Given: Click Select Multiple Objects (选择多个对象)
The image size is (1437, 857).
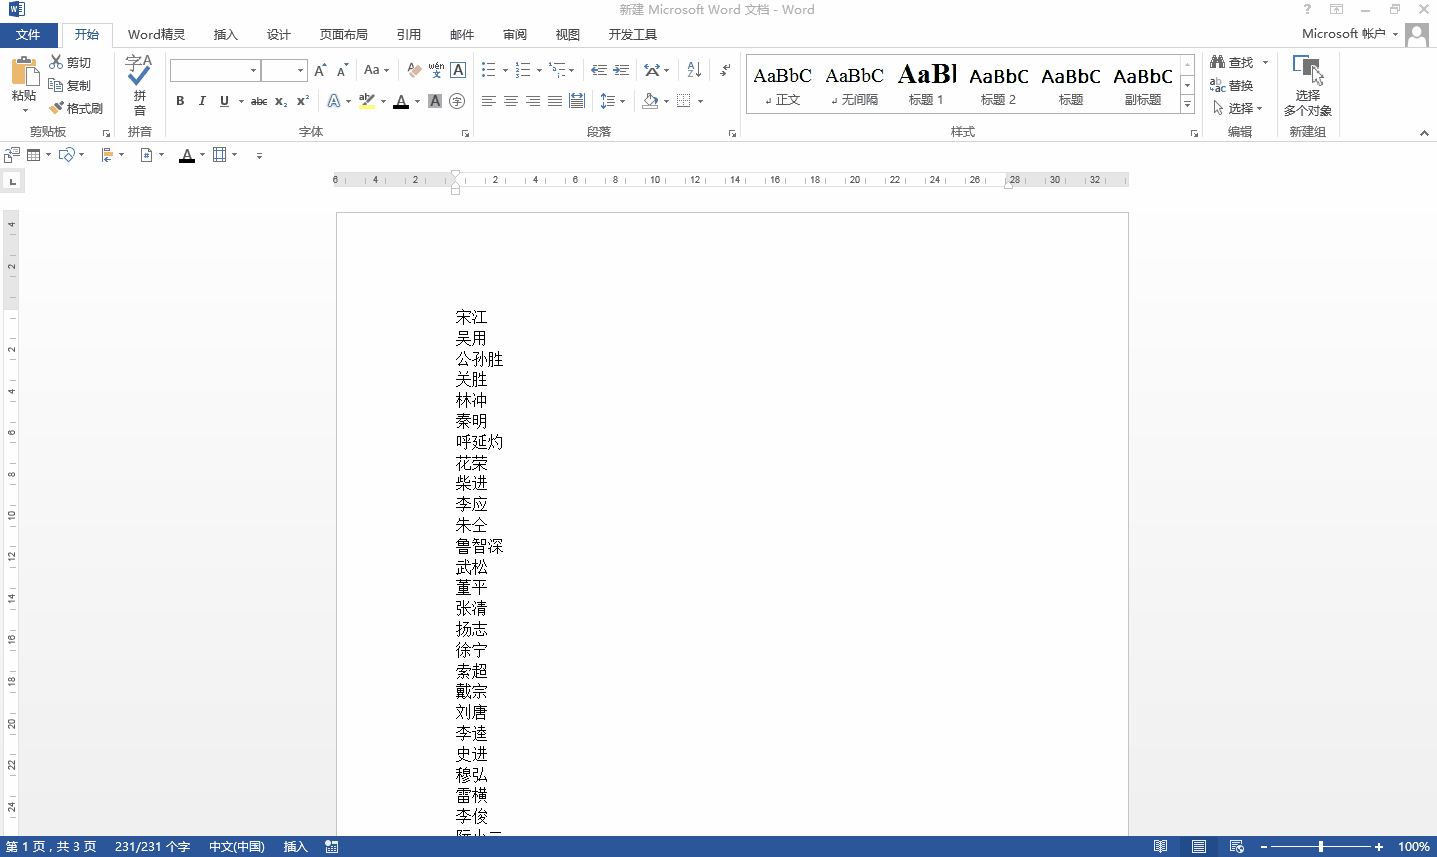Looking at the screenshot, I should [x=1308, y=86].
